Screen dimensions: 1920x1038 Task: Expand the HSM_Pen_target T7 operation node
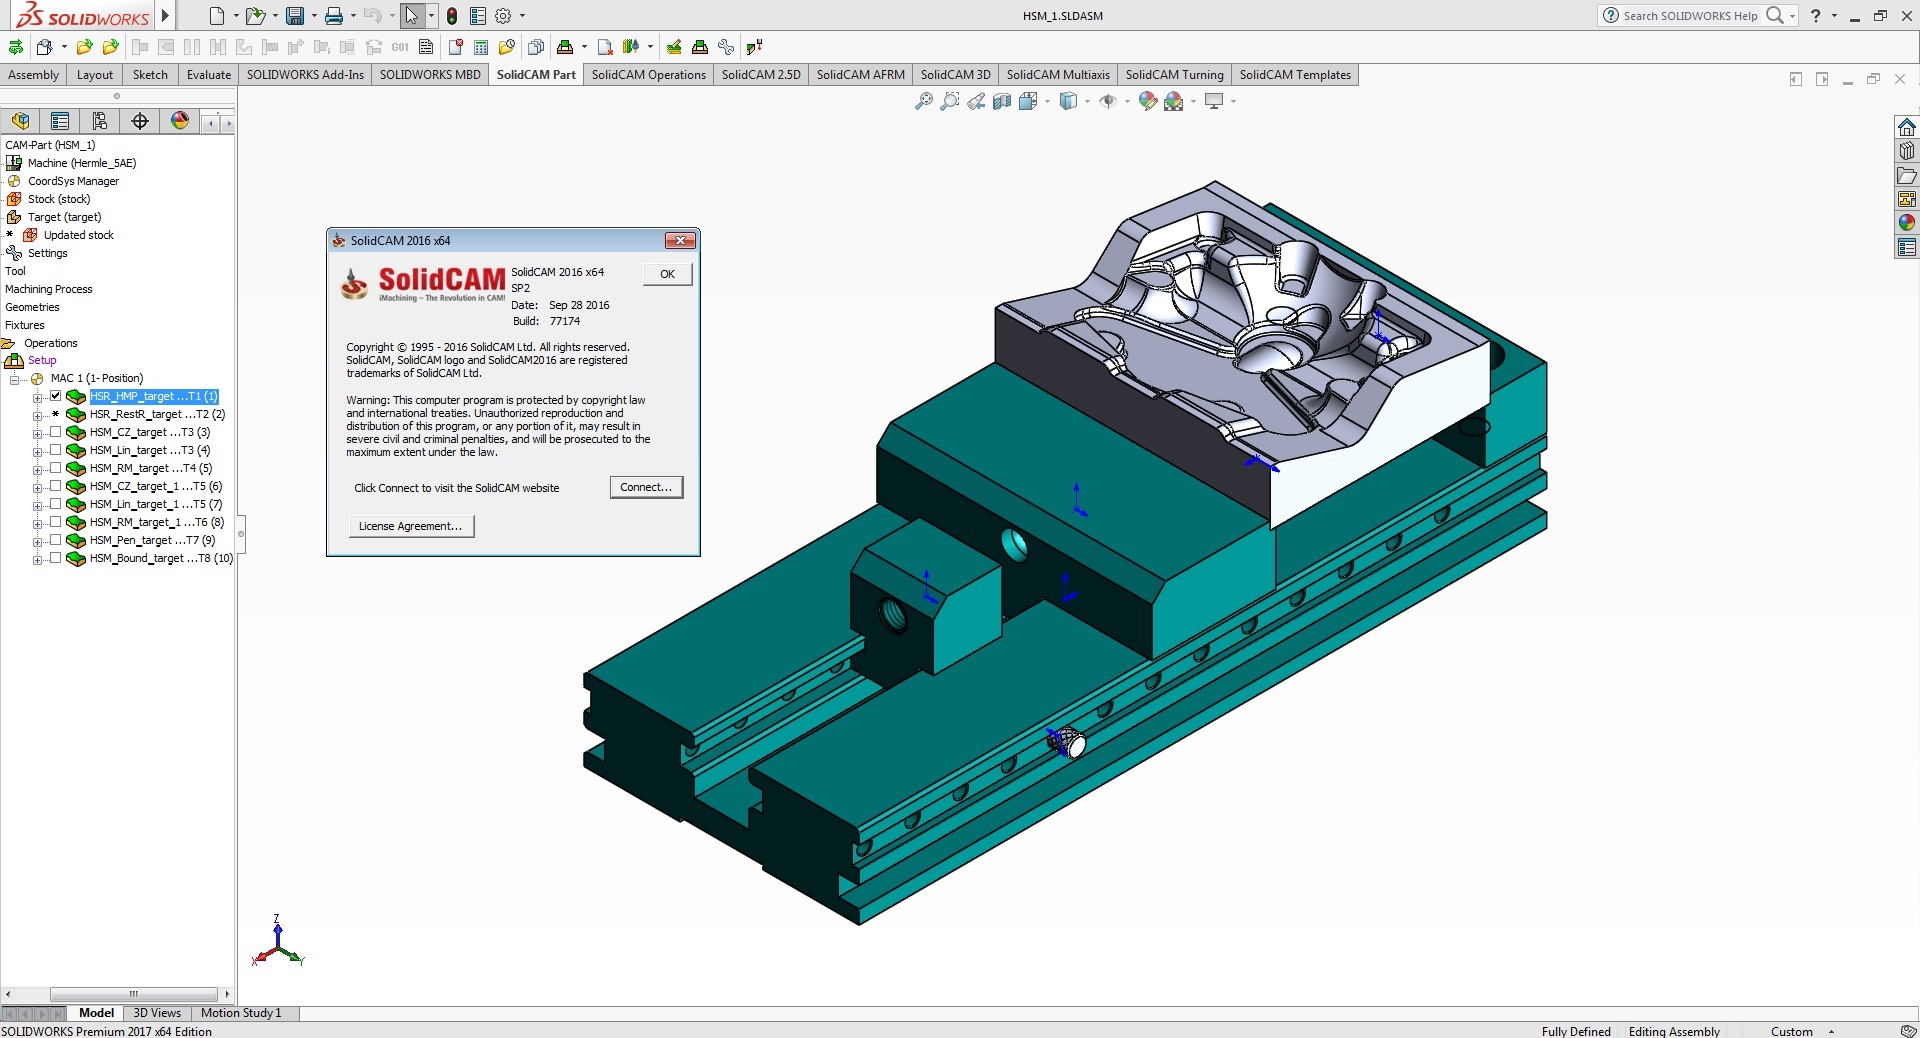[37, 542]
